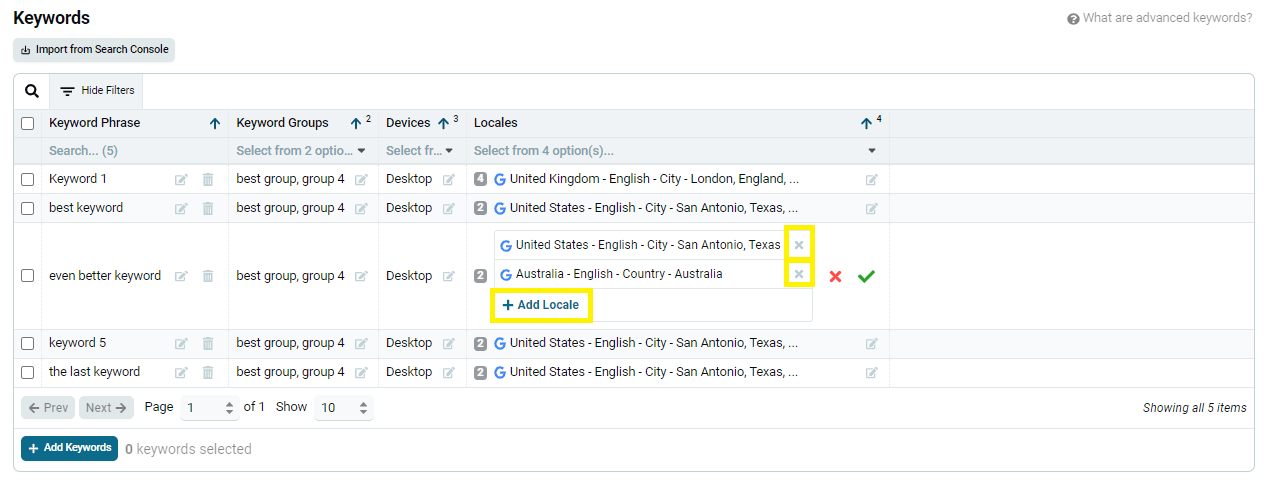This screenshot has width=1268, height=488.
Task: Edit keyword groups for 'keyword 5'
Action: (x=361, y=344)
